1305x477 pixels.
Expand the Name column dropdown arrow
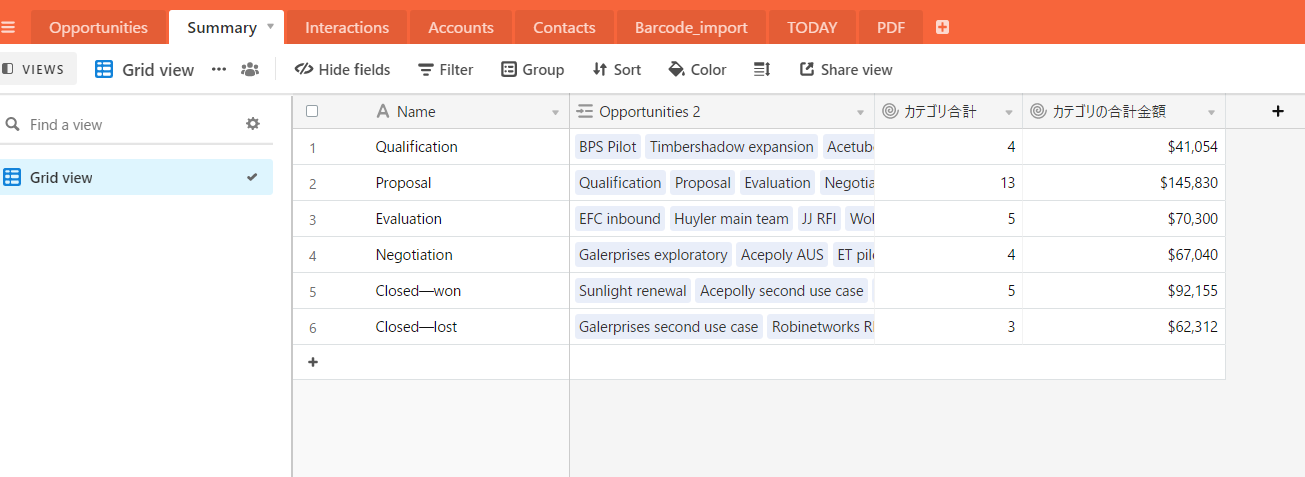(556, 112)
